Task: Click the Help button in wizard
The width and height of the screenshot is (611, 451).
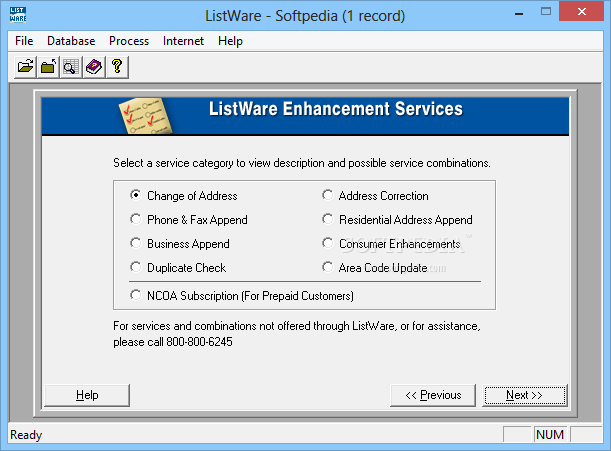Action: tap(87, 395)
